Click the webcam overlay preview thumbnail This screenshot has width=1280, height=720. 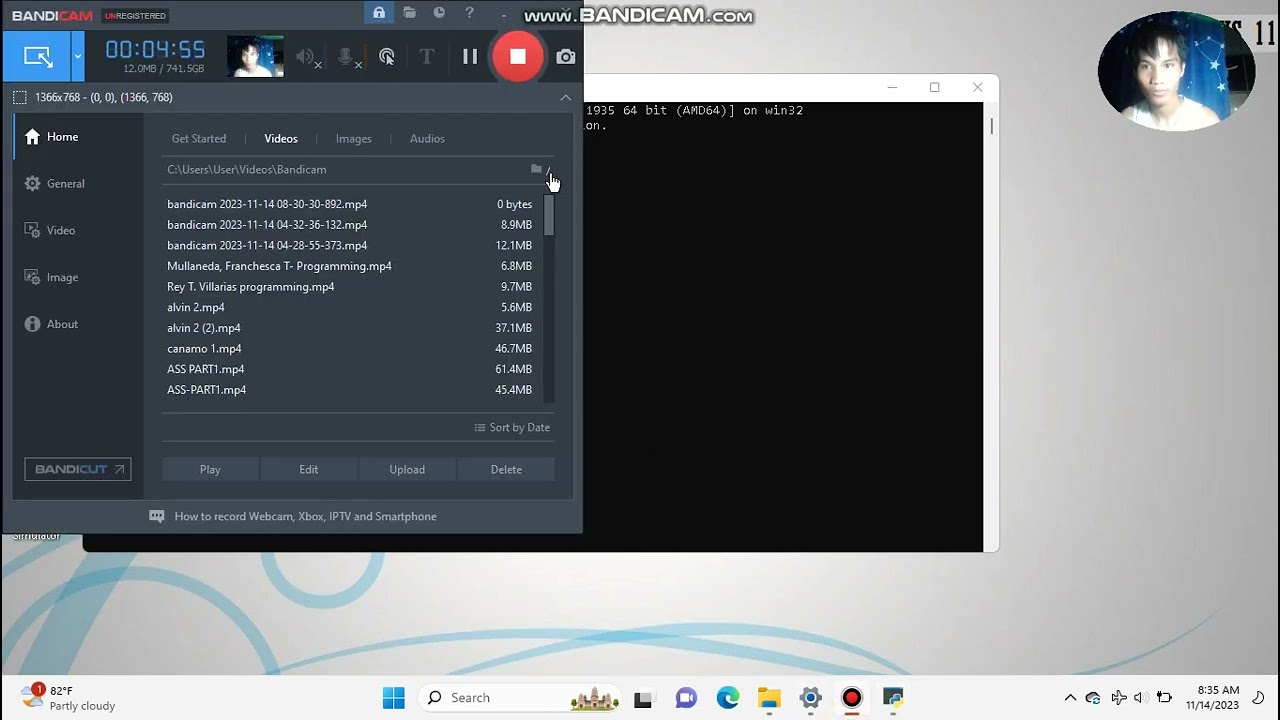255,57
